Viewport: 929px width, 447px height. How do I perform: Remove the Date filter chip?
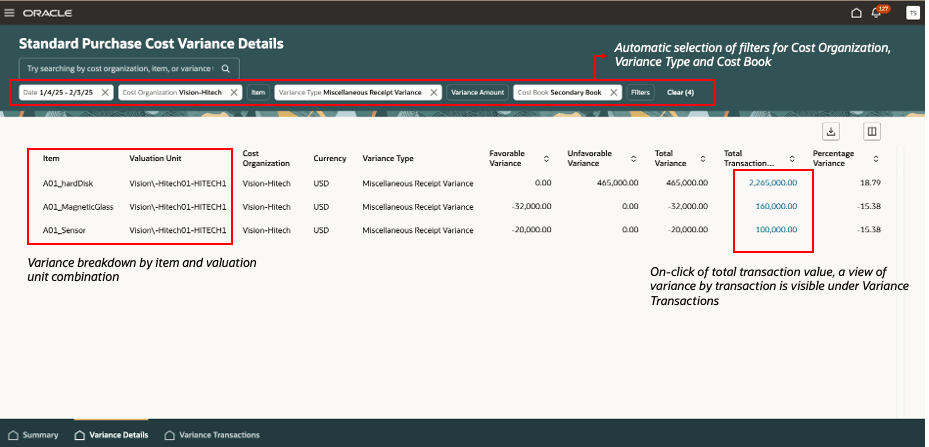click(x=105, y=92)
